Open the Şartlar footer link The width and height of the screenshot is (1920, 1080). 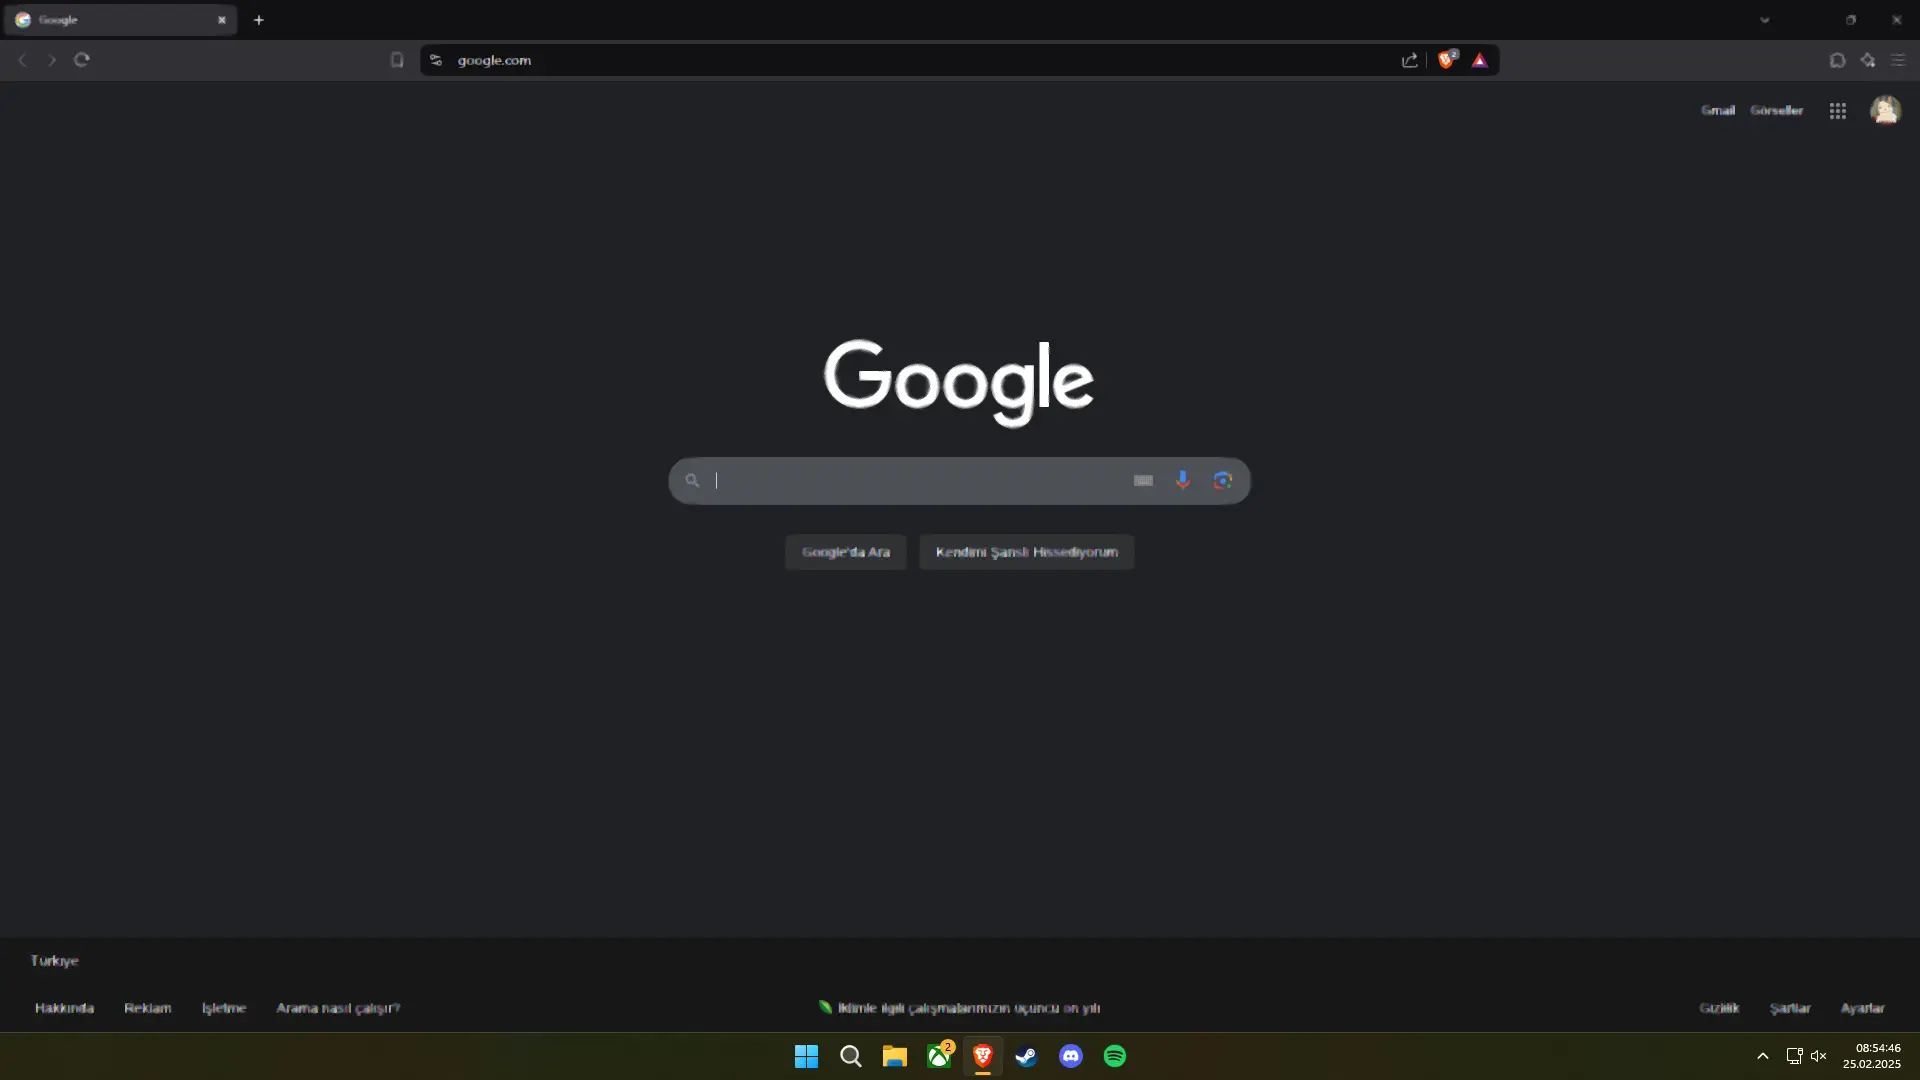[1790, 1008]
